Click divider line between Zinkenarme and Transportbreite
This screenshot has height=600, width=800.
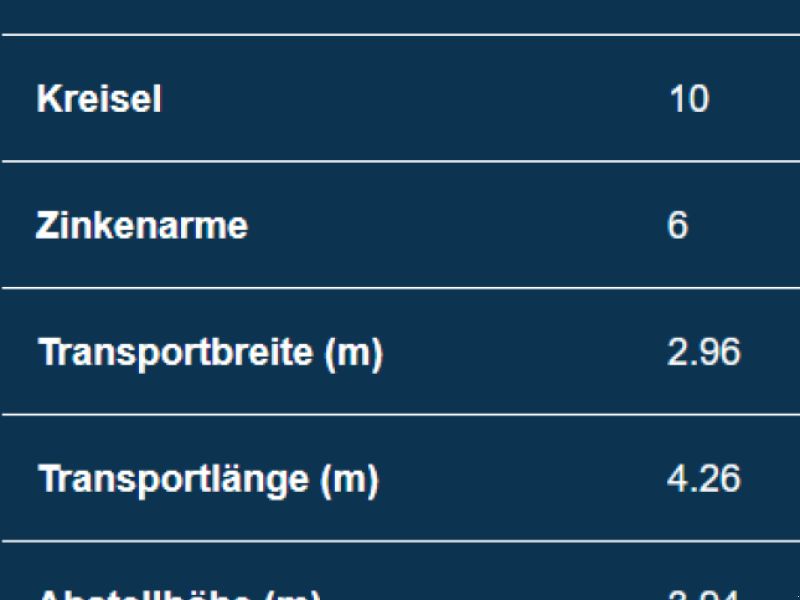(x=400, y=288)
